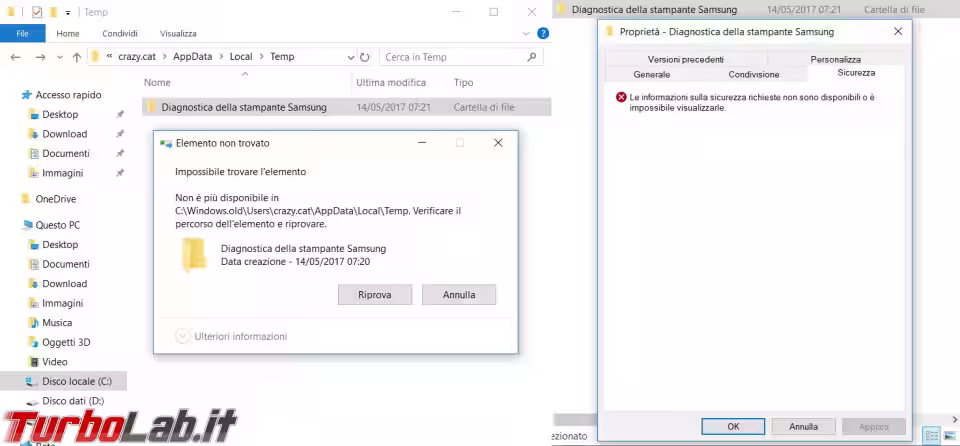The width and height of the screenshot is (960, 446).
Task: Click the Download pin icon
Action: (120, 134)
